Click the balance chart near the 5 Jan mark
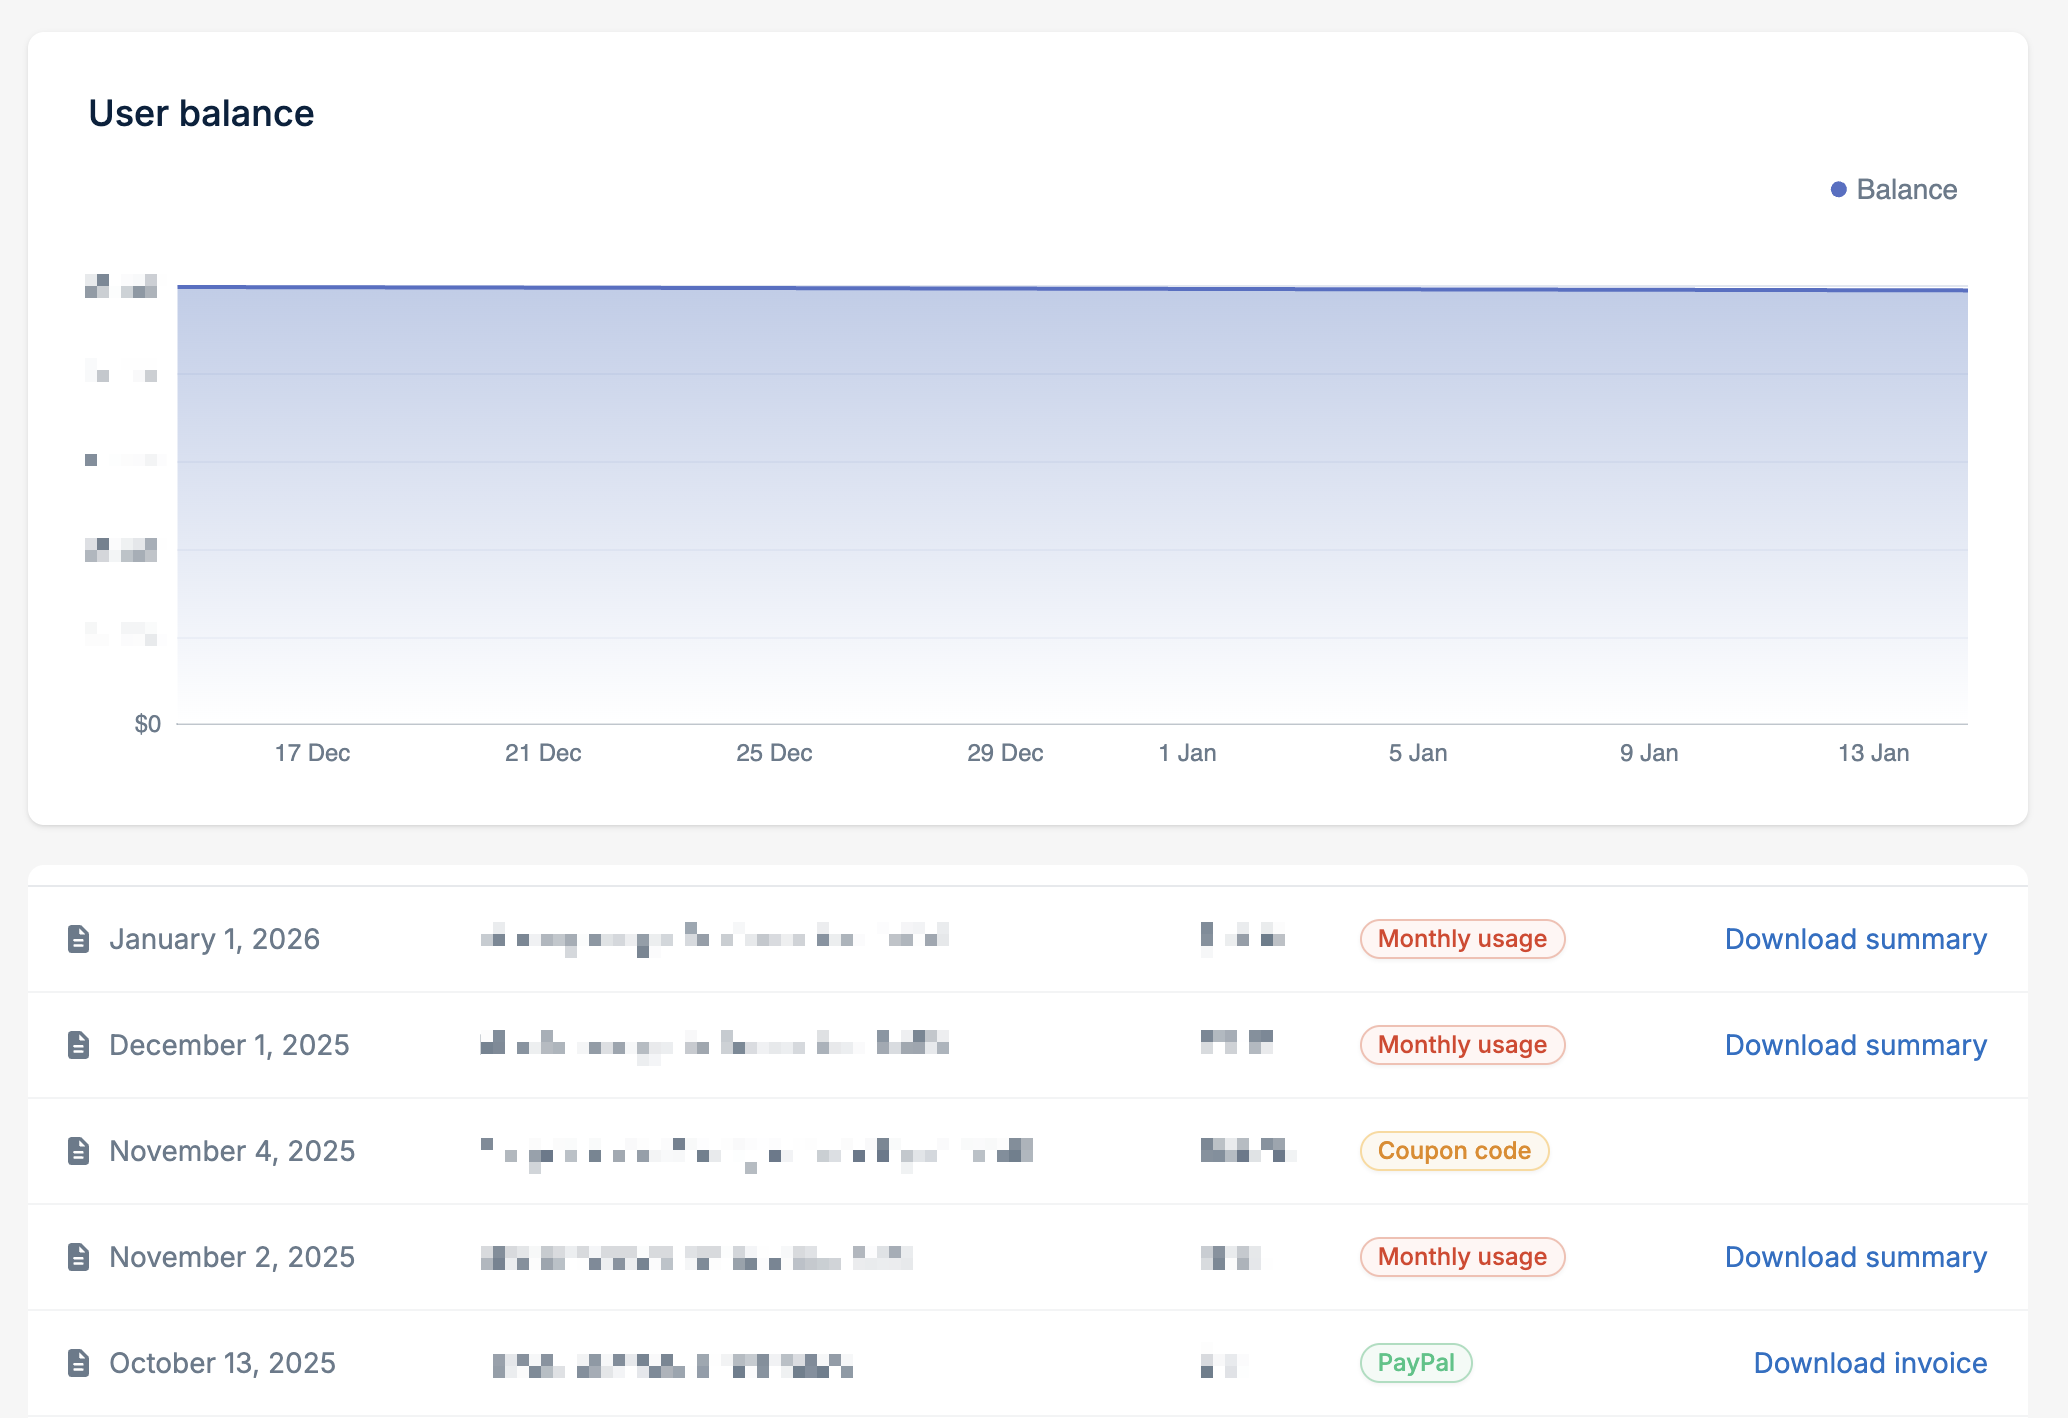 pos(1418,500)
